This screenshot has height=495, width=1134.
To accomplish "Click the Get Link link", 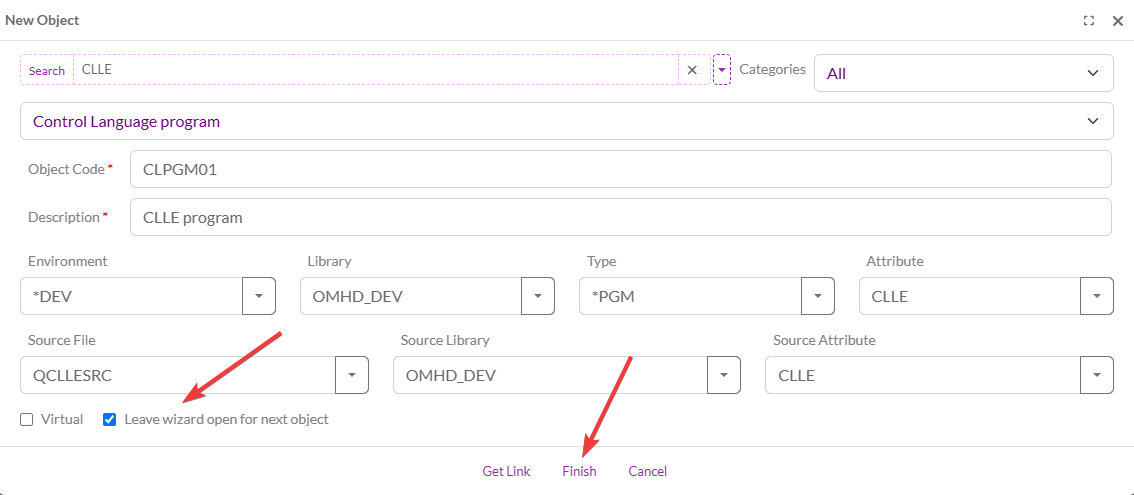I will (506, 471).
